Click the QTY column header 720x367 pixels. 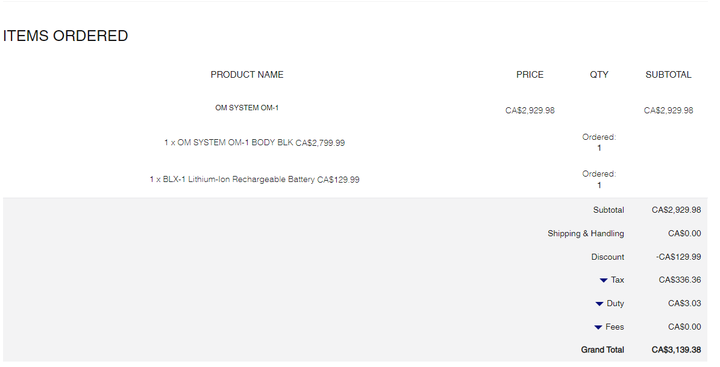point(599,74)
